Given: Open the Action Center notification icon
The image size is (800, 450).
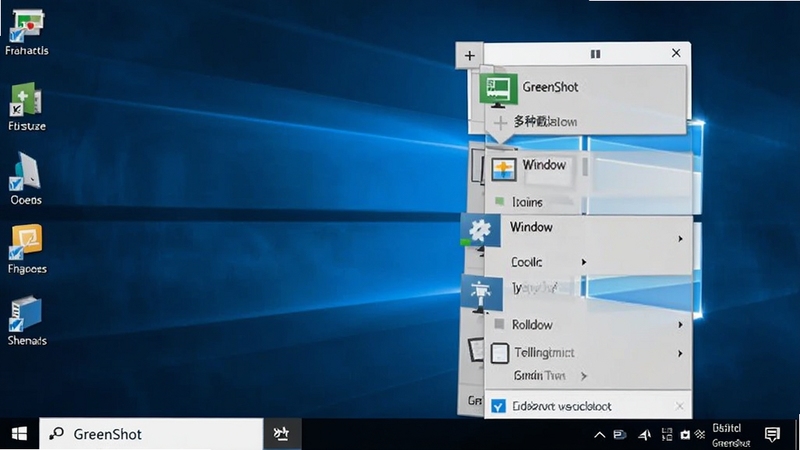Looking at the screenshot, I should tap(772, 435).
